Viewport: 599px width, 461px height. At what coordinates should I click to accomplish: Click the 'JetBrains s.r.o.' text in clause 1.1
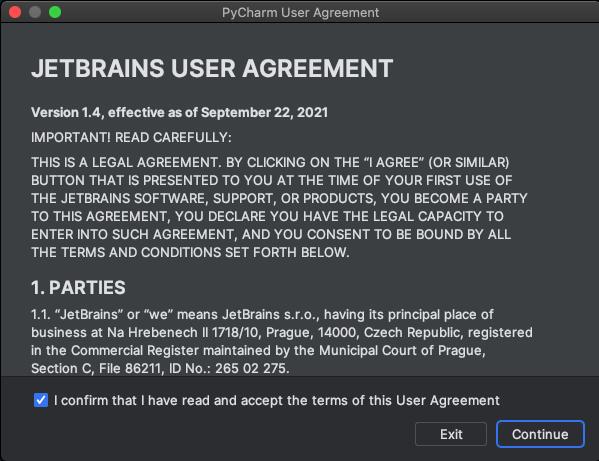[x=271, y=314]
